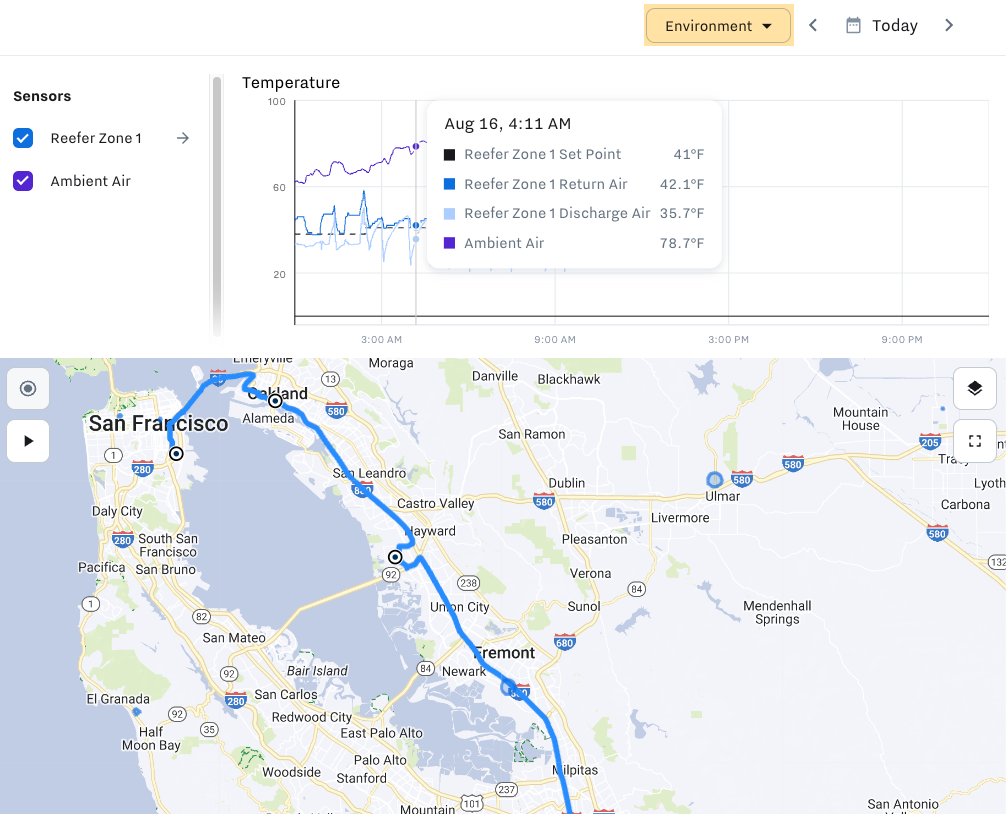This screenshot has width=1006, height=814.
Task: Uncheck the Ambient Air sensor checkbox
Action: [23, 181]
